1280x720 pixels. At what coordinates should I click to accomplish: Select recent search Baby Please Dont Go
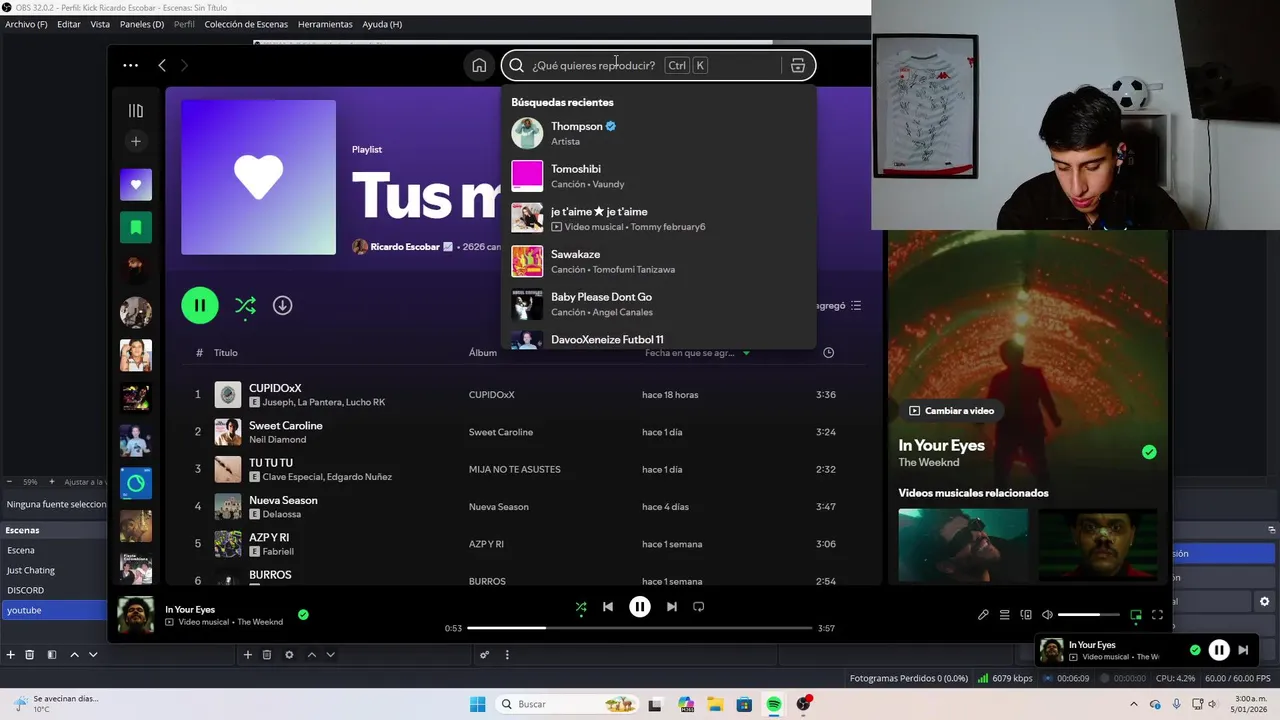[658, 304]
